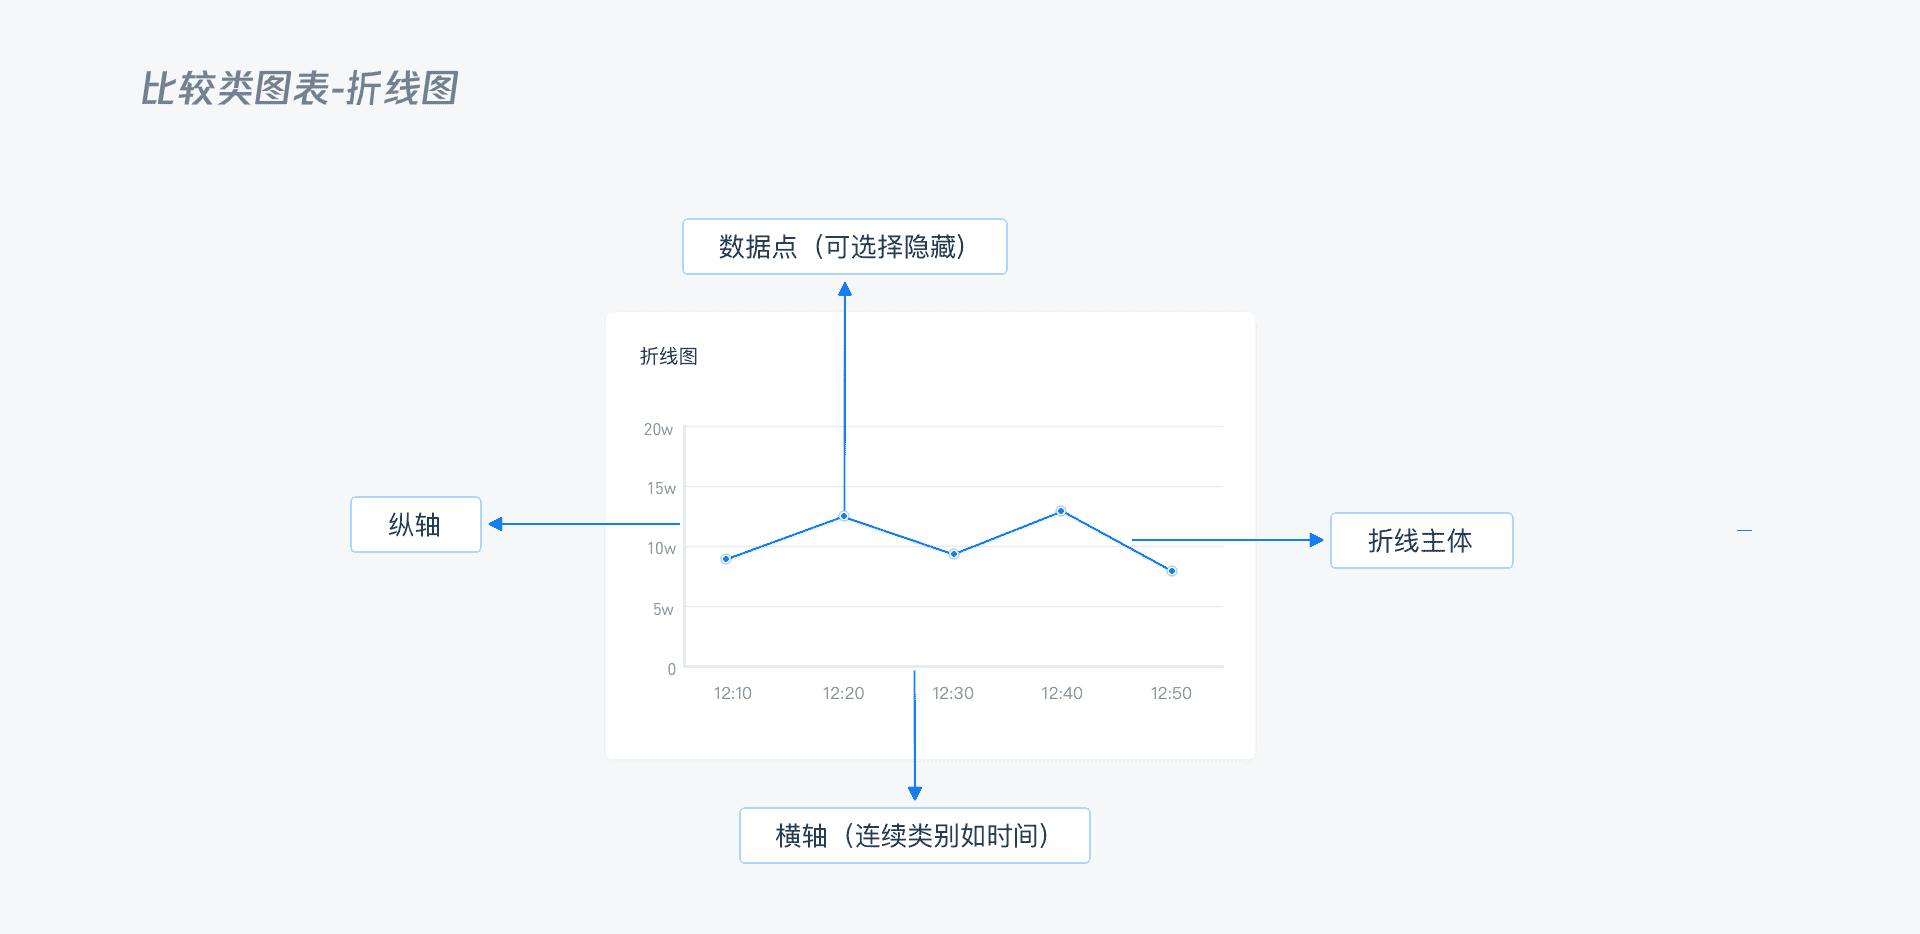Select the 12:50 x-axis tick label

click(x=1171, y=693)
